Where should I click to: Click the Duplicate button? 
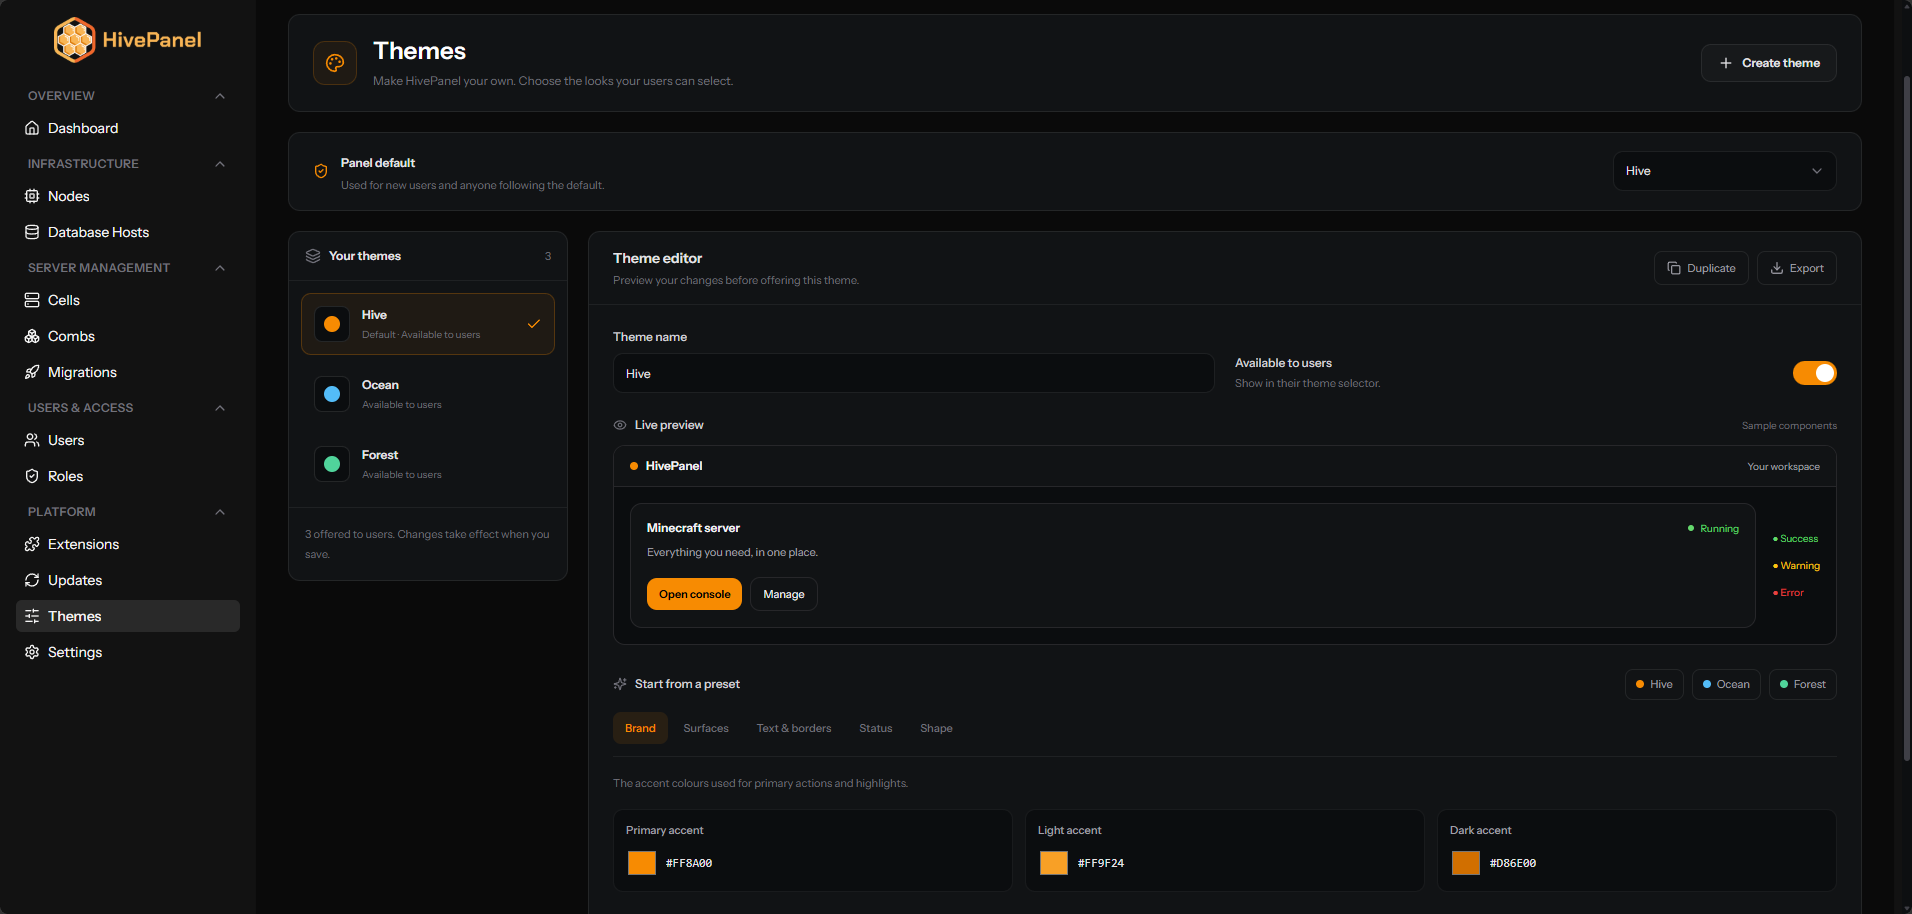[1701, 268]
